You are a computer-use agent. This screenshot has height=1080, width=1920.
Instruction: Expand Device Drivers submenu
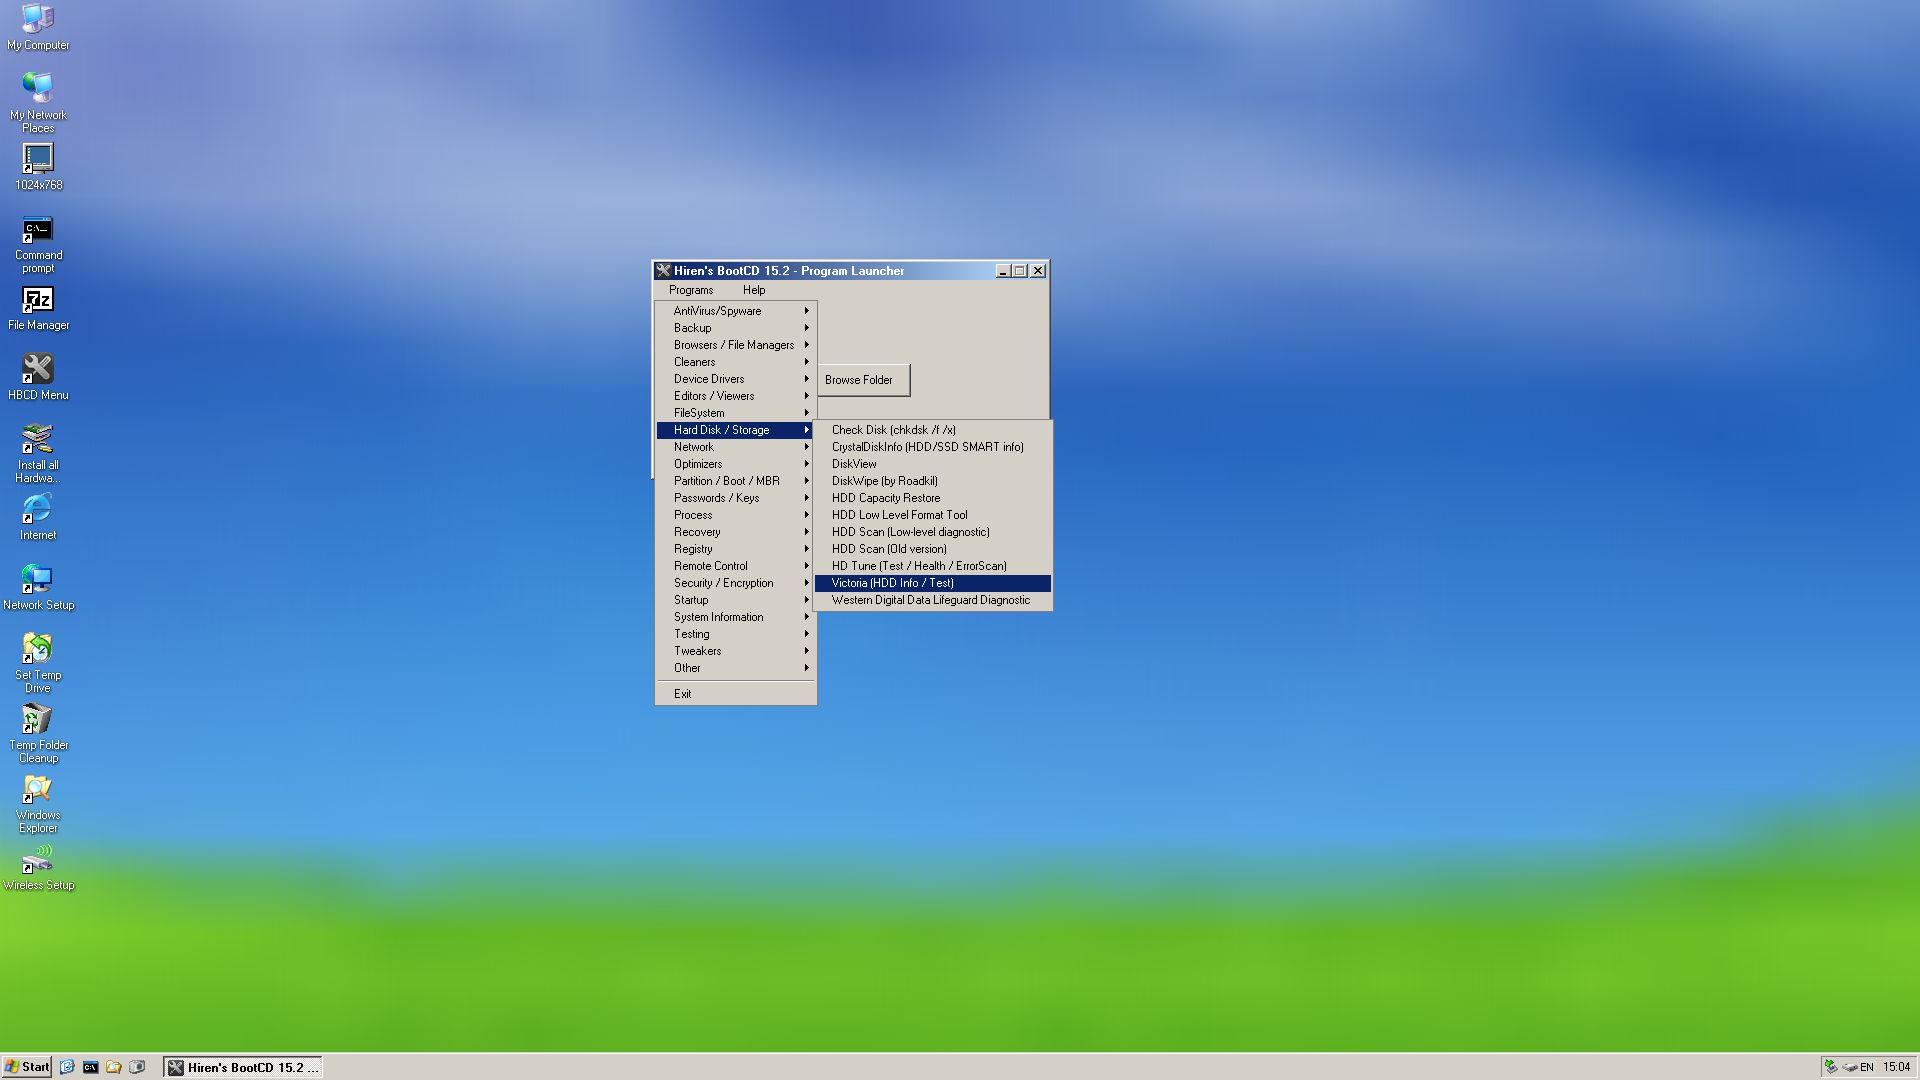736,379
